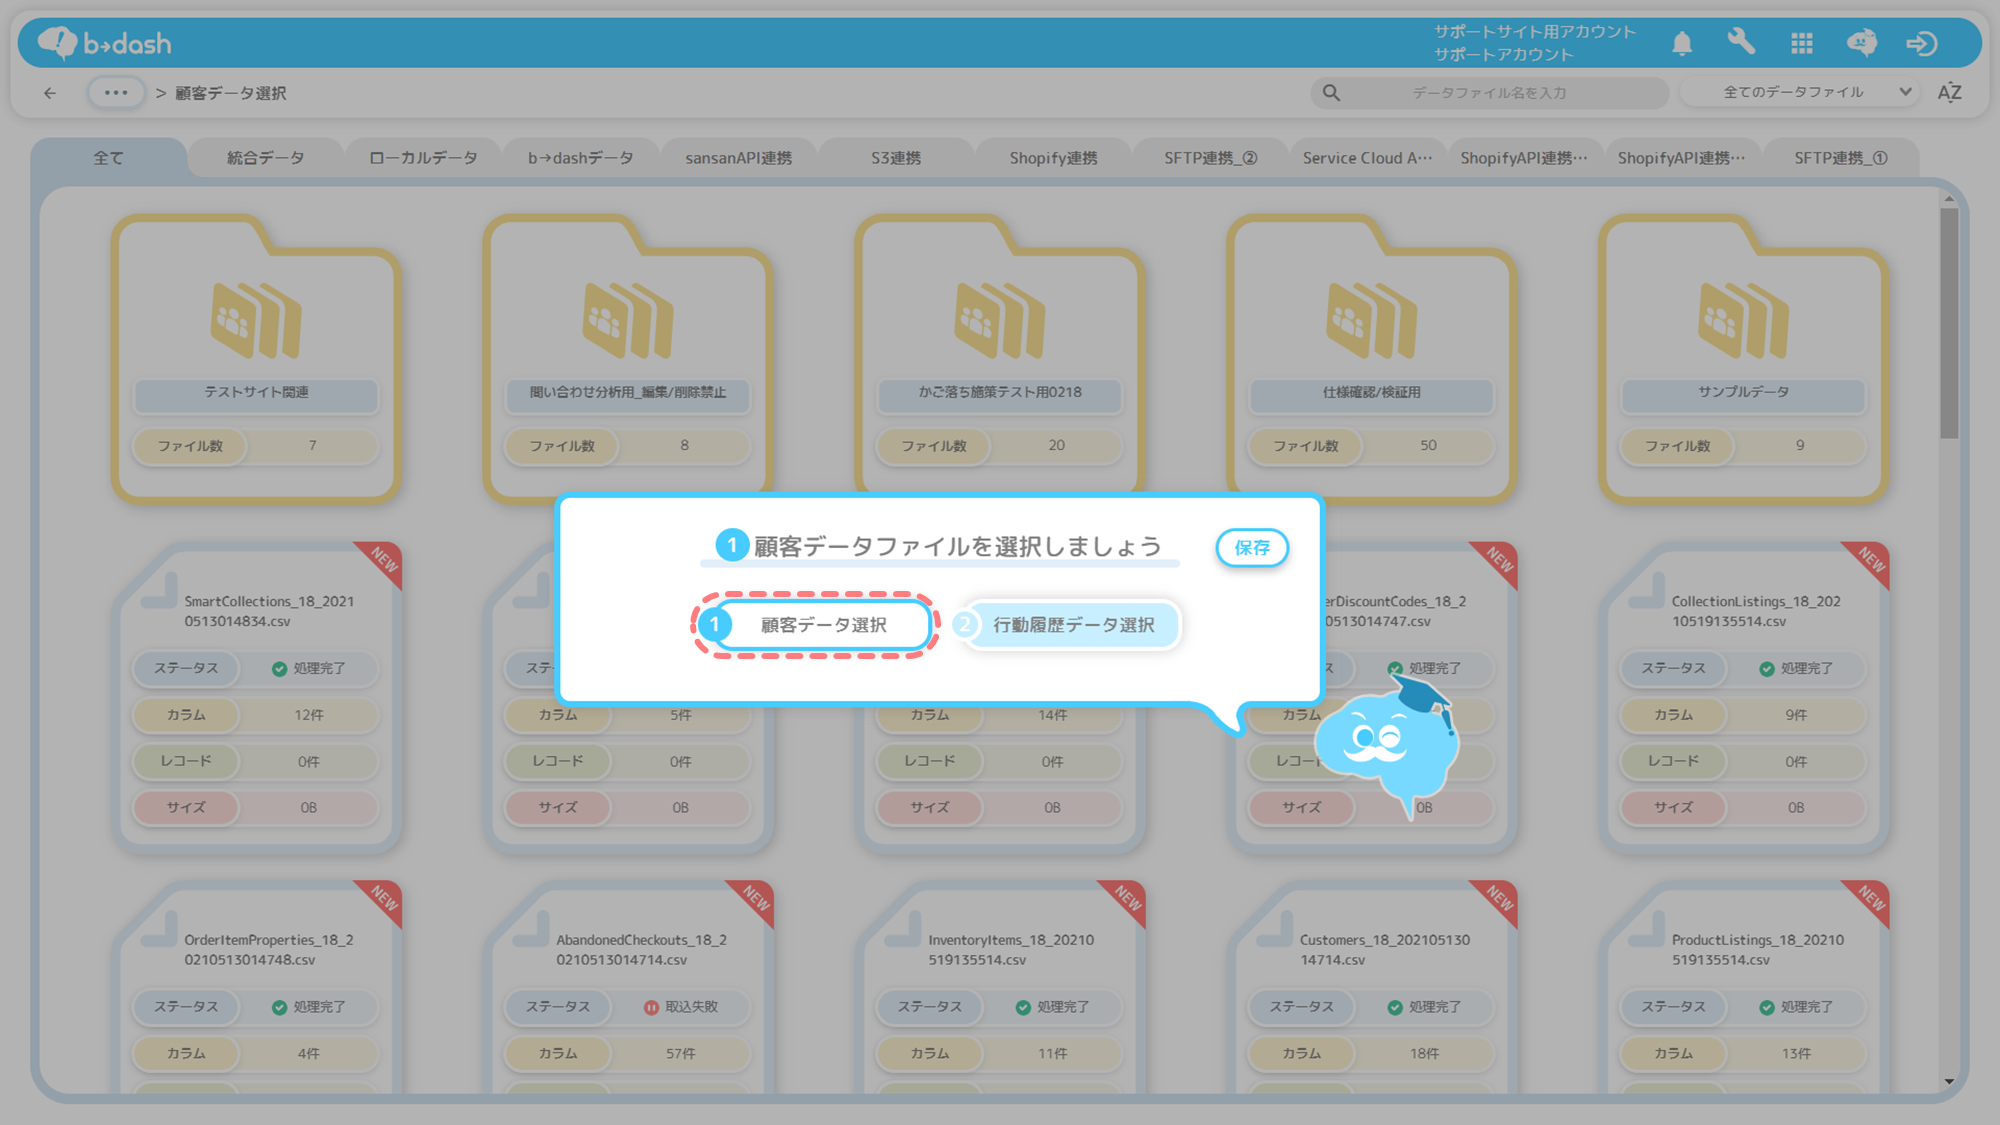The width and height of the screenshot is (2000, 1125).
Task: Select step 2 行動履歴データ選択
Action: (x=1072, y=625)
